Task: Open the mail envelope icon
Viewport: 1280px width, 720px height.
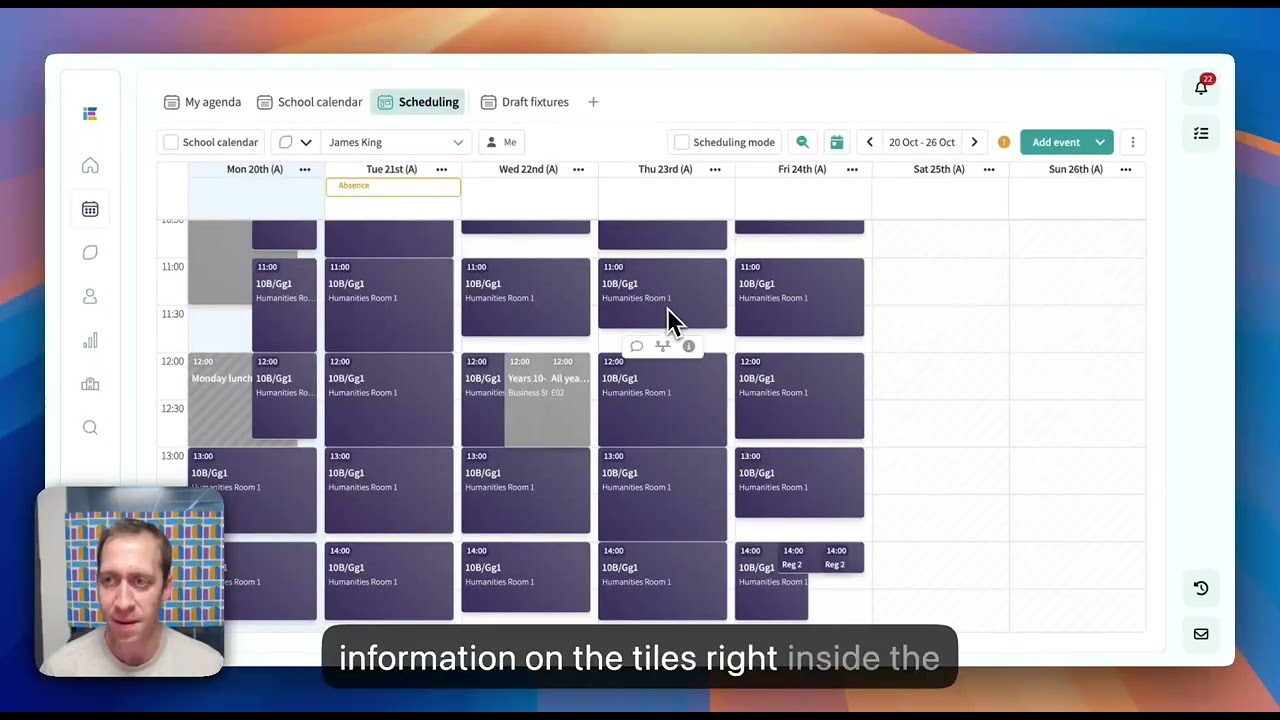Action: 1201,634
